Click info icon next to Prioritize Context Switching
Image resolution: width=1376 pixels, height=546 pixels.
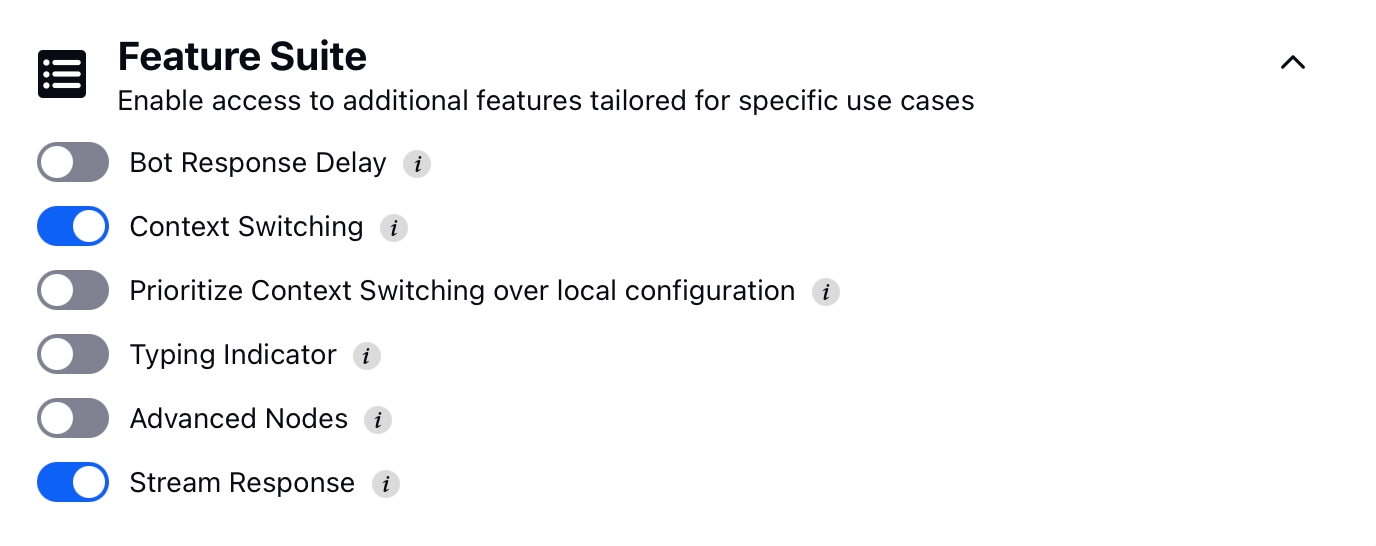tap(826, 292)
